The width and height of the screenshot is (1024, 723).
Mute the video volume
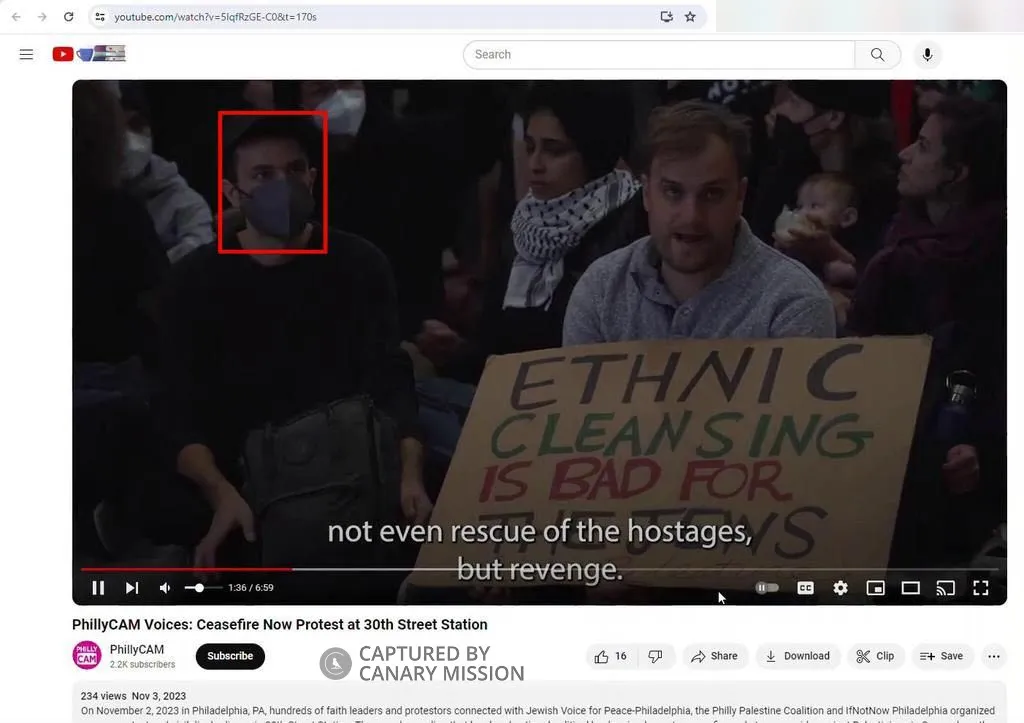[165, 588]
